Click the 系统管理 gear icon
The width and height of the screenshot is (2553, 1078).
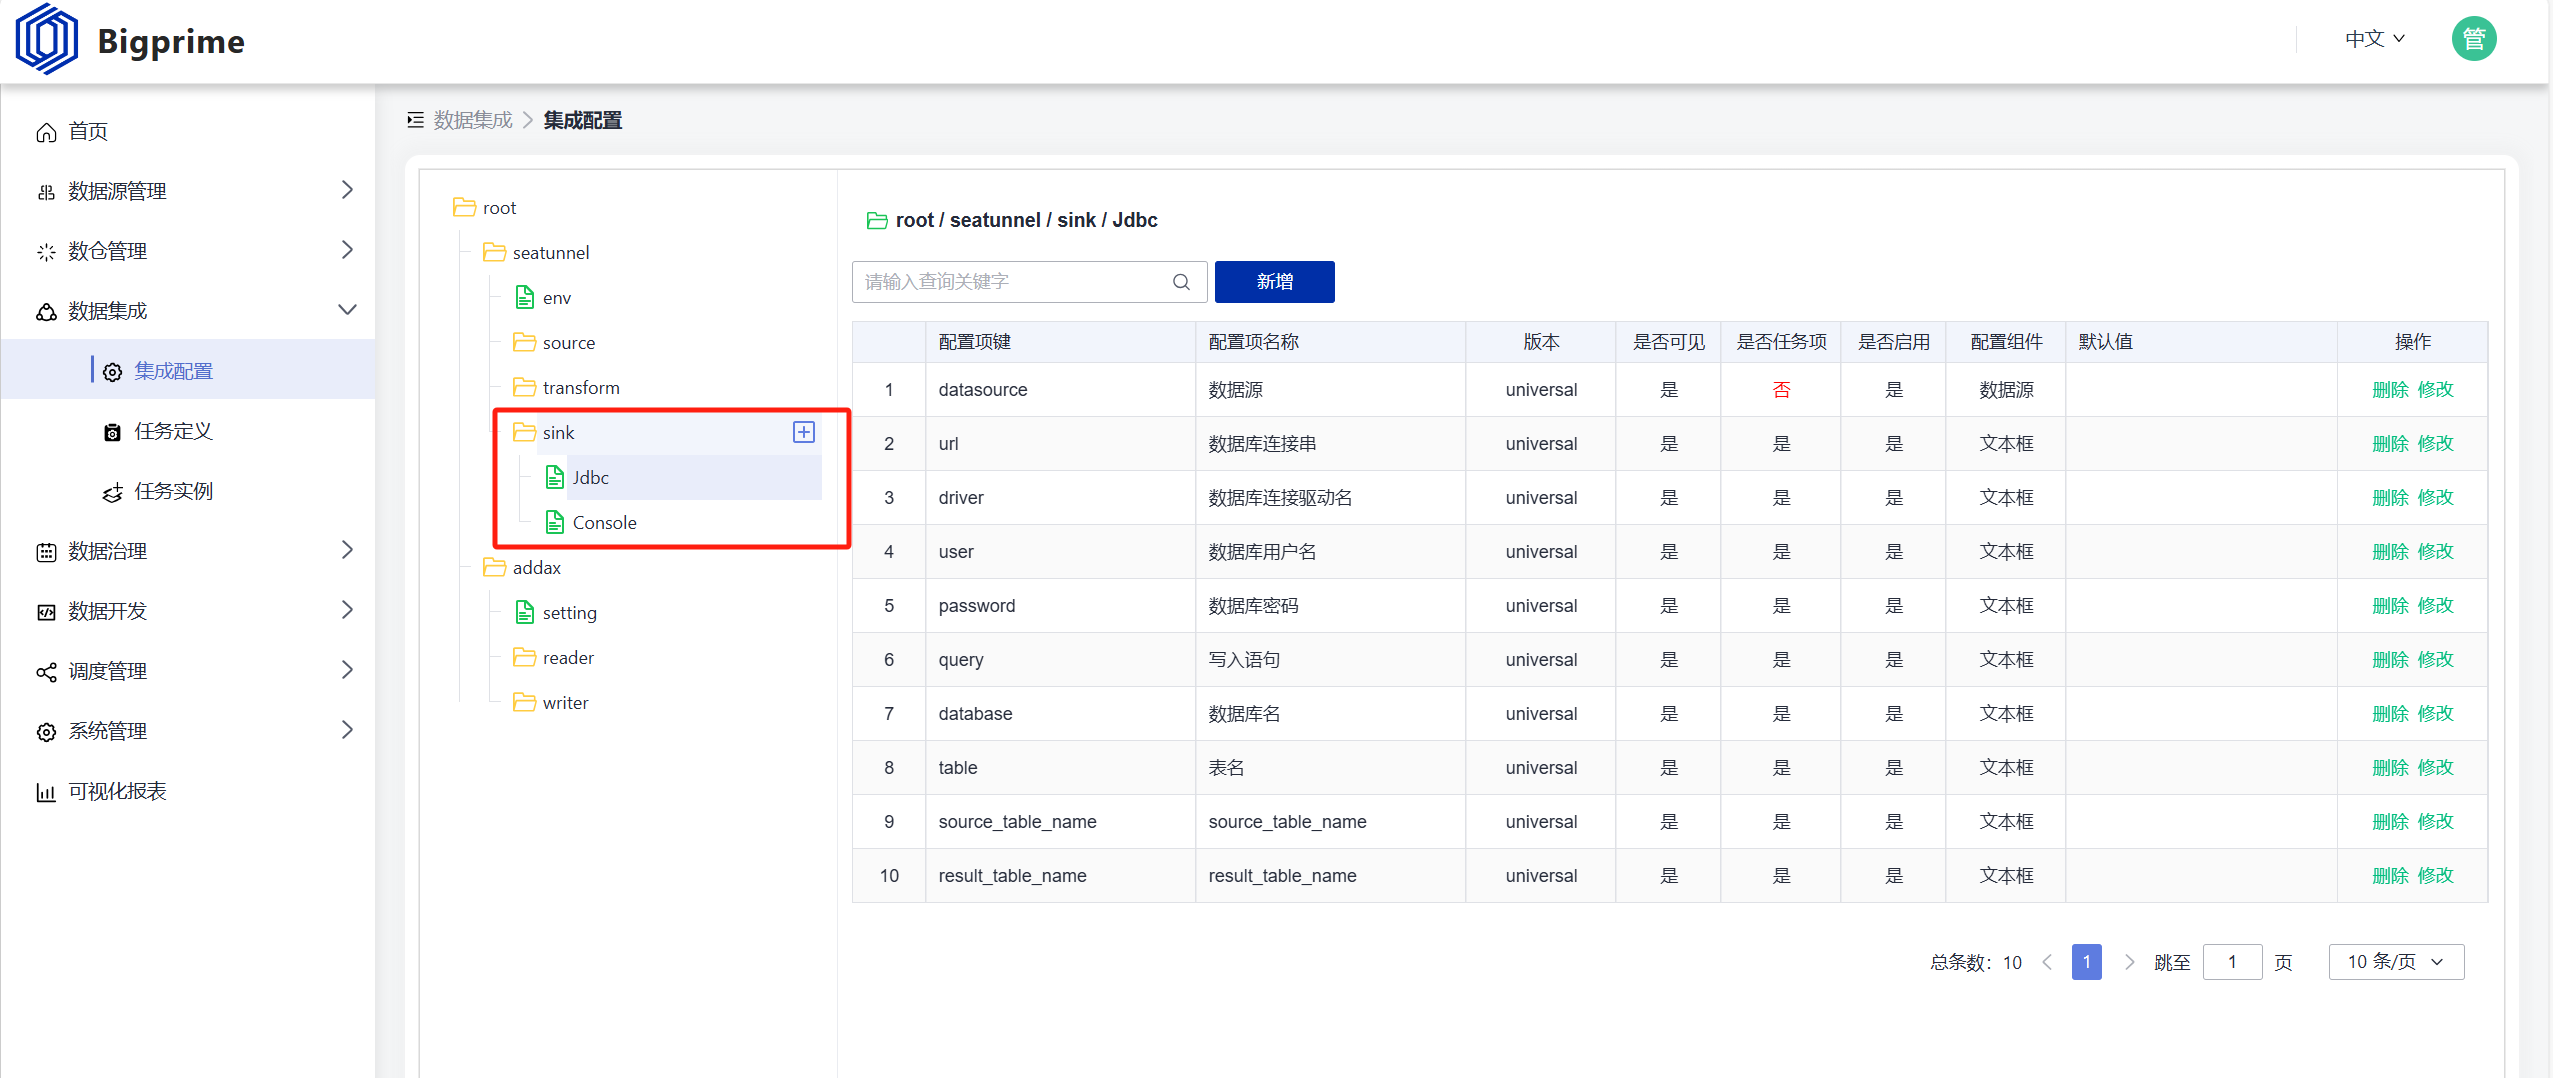coord(46,732)
